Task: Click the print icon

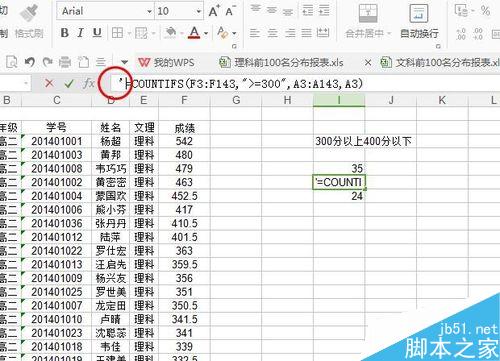Action: click(65, 62)
